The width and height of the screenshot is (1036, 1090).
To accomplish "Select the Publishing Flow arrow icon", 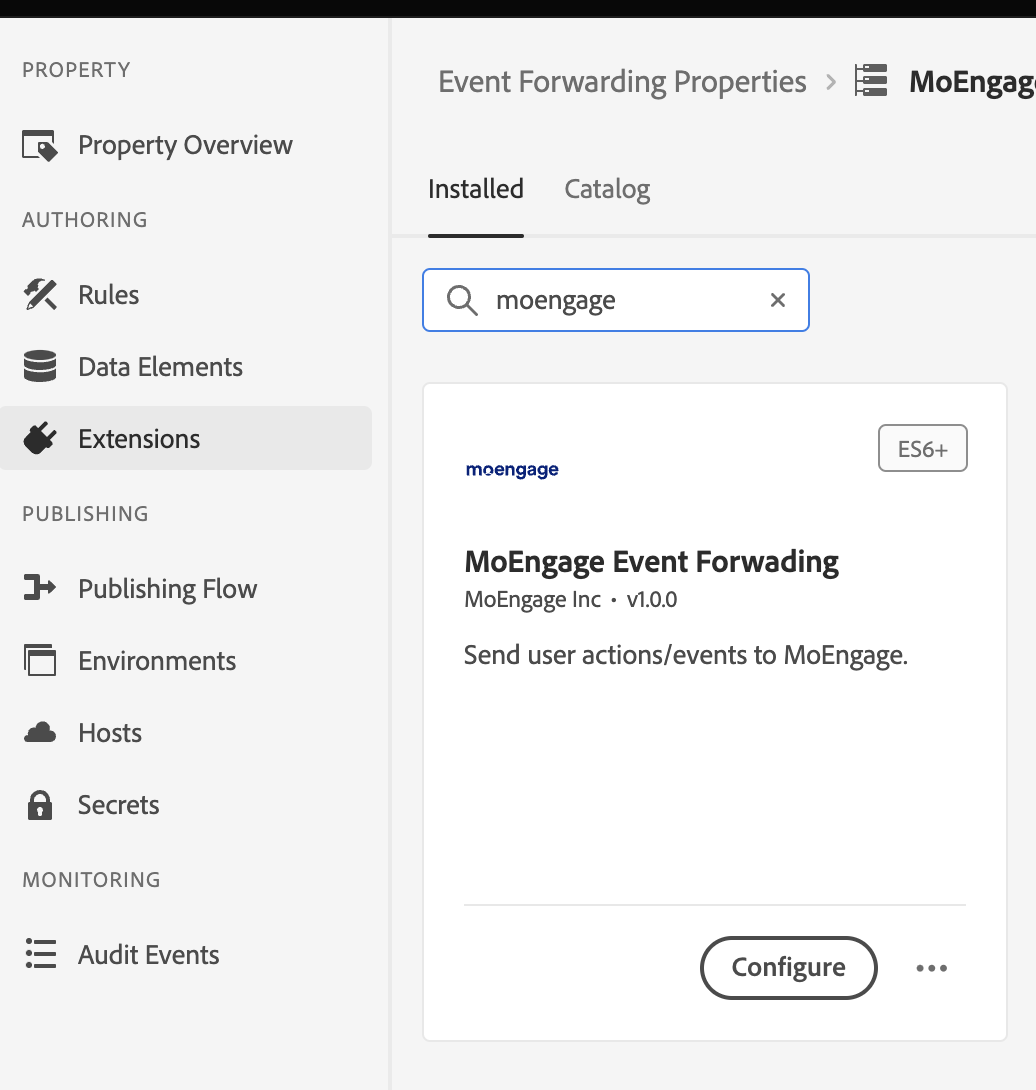I will point(40,588).
